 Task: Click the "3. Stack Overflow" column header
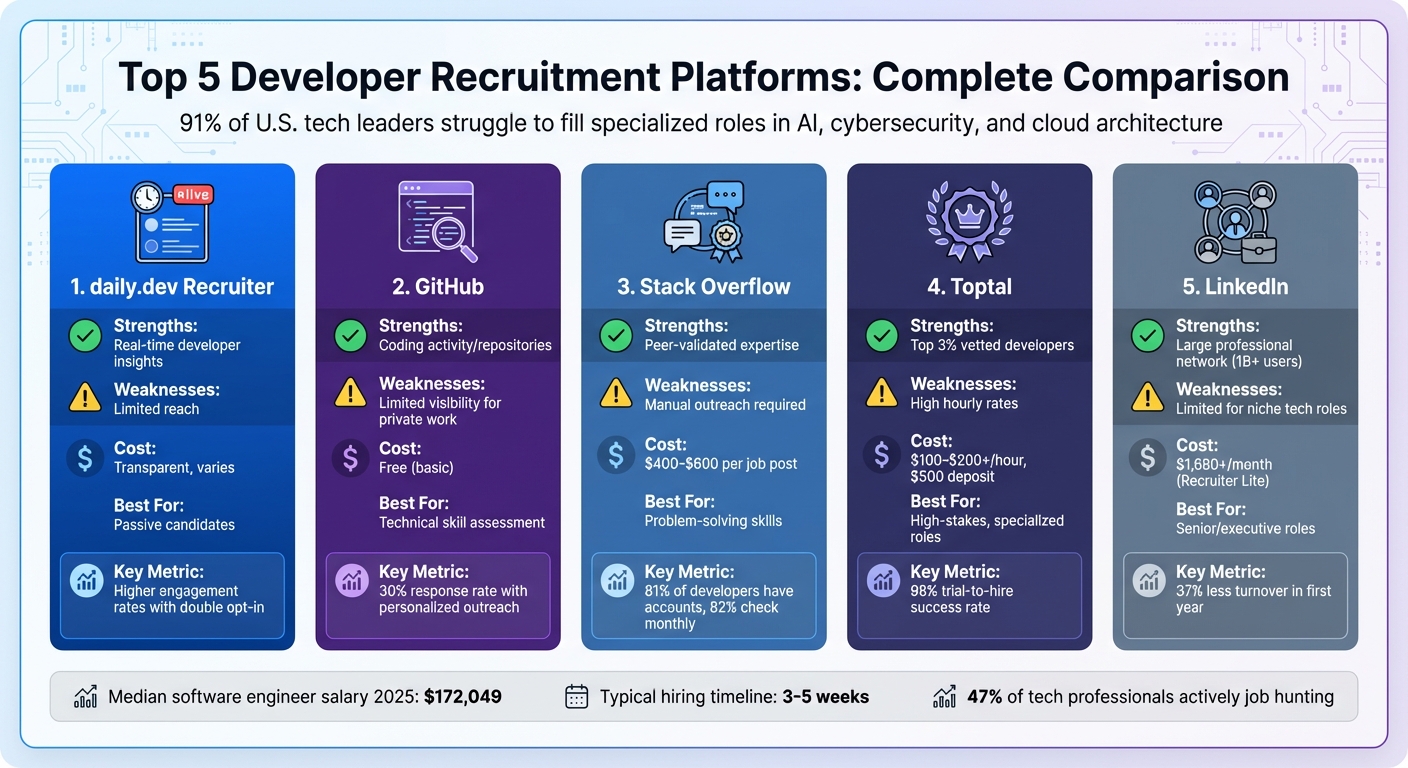coord(703,286)
